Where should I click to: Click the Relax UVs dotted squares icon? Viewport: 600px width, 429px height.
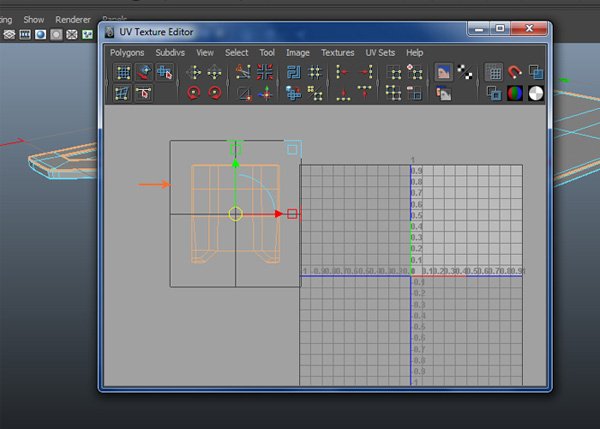315,93
